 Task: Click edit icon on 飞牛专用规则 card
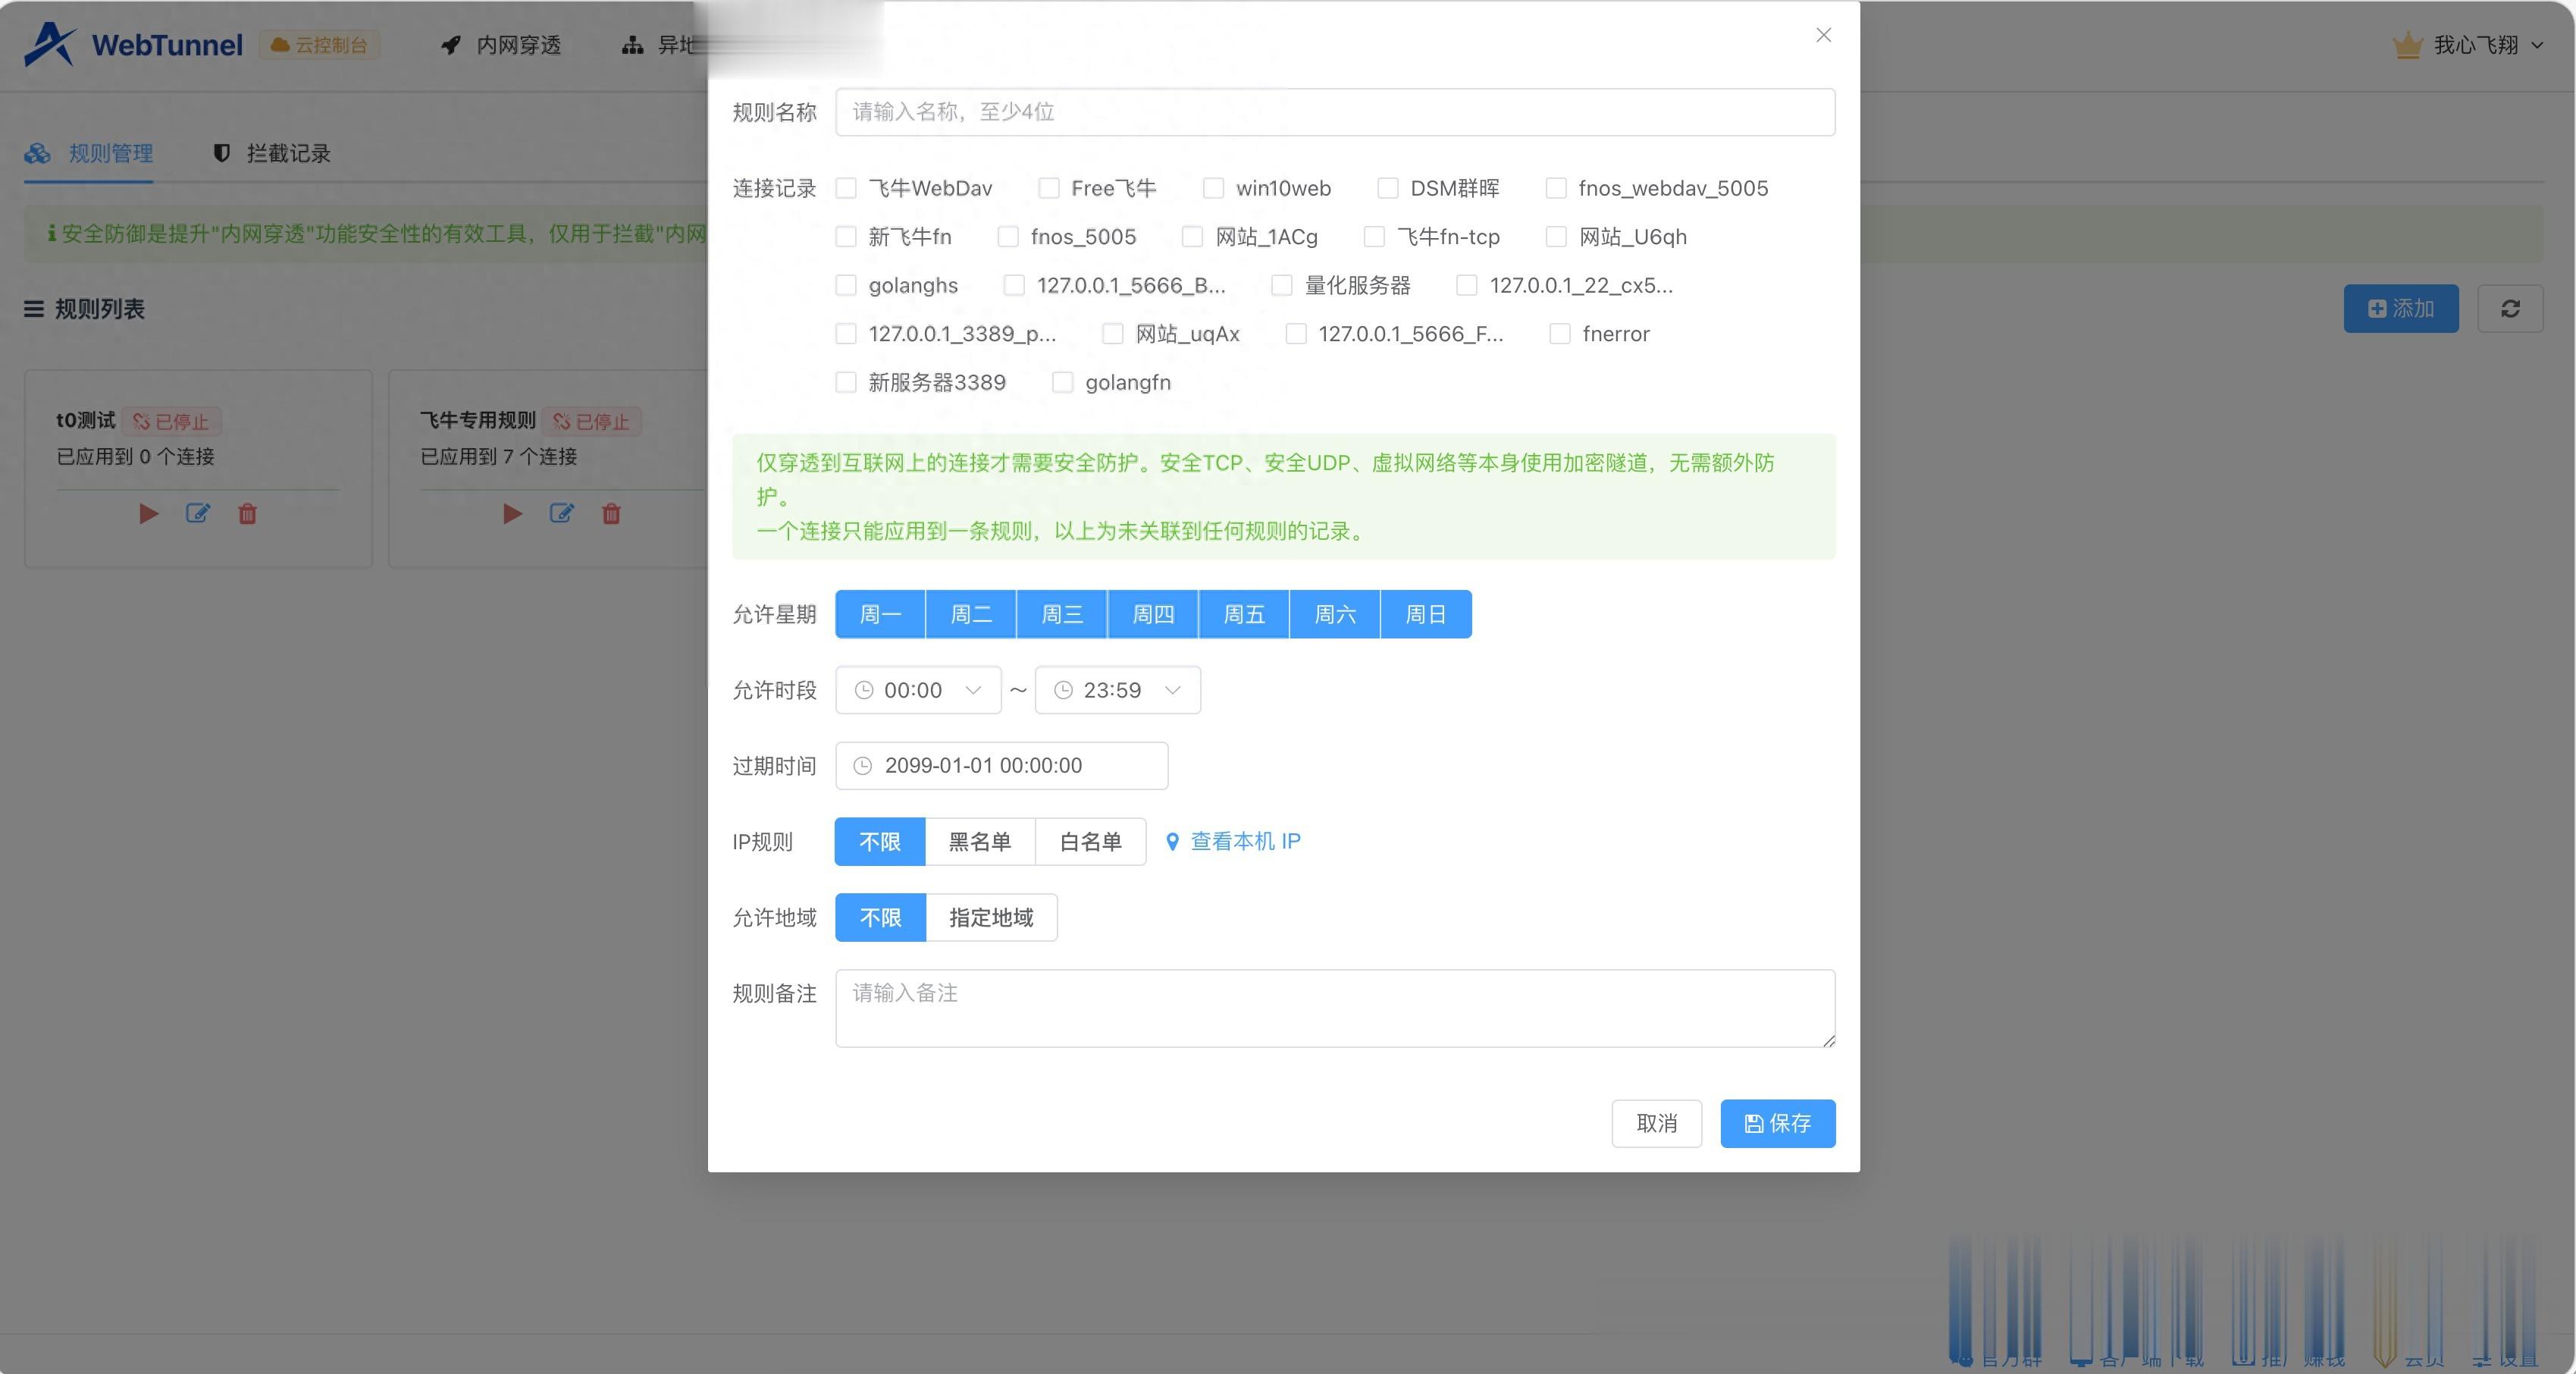point(561,514)
